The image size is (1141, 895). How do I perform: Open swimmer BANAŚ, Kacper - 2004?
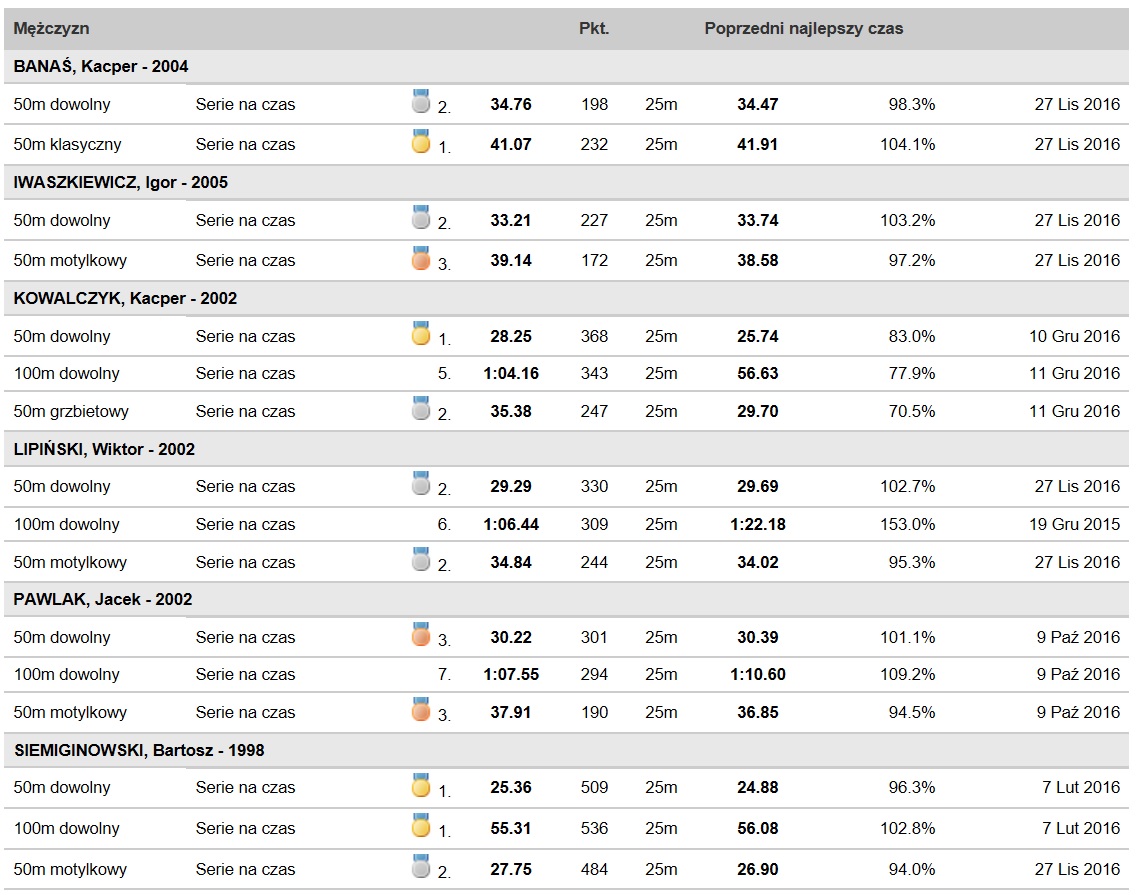(100, 66)
